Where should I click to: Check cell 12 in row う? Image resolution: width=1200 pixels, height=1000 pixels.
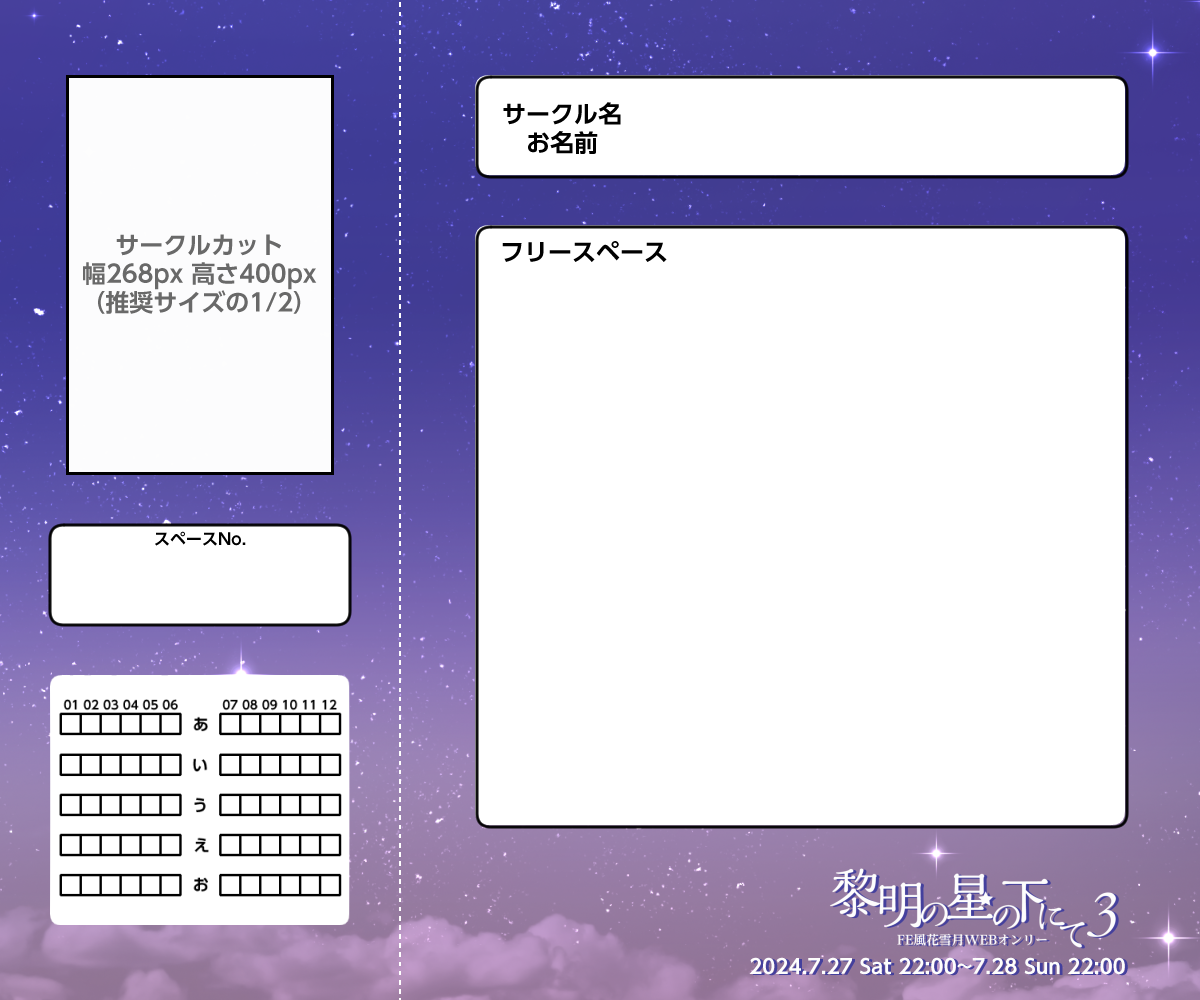click(x=331, y=805)
